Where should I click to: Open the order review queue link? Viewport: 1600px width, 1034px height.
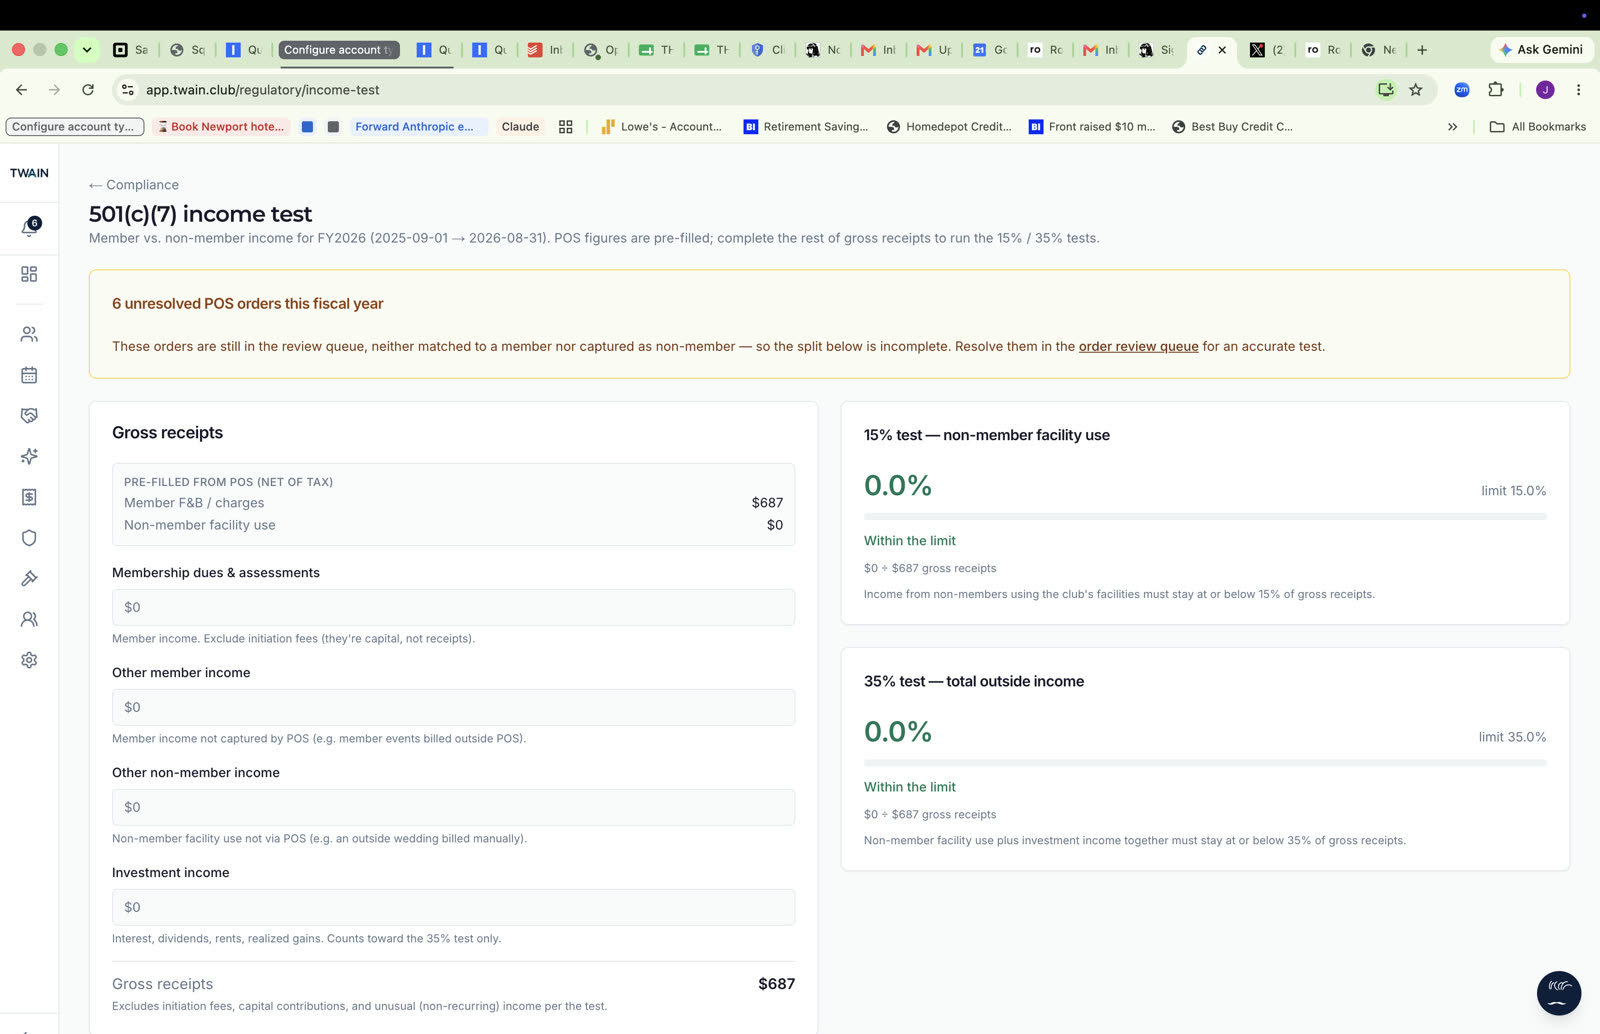(x=1138, y=346)
